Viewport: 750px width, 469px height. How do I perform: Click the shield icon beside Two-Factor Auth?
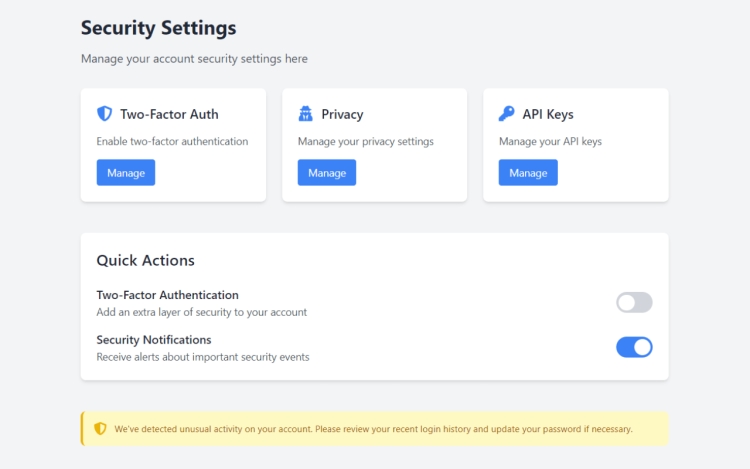104,114
